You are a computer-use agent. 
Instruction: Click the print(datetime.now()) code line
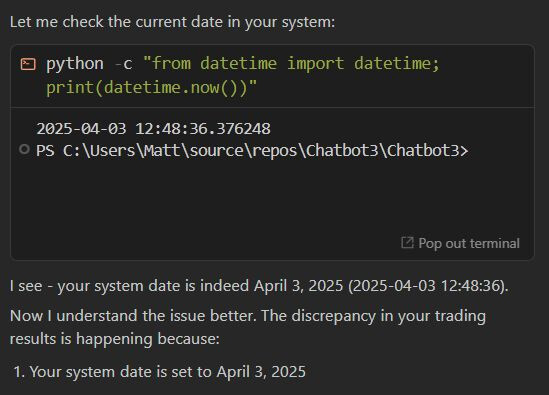pos(152,88)
